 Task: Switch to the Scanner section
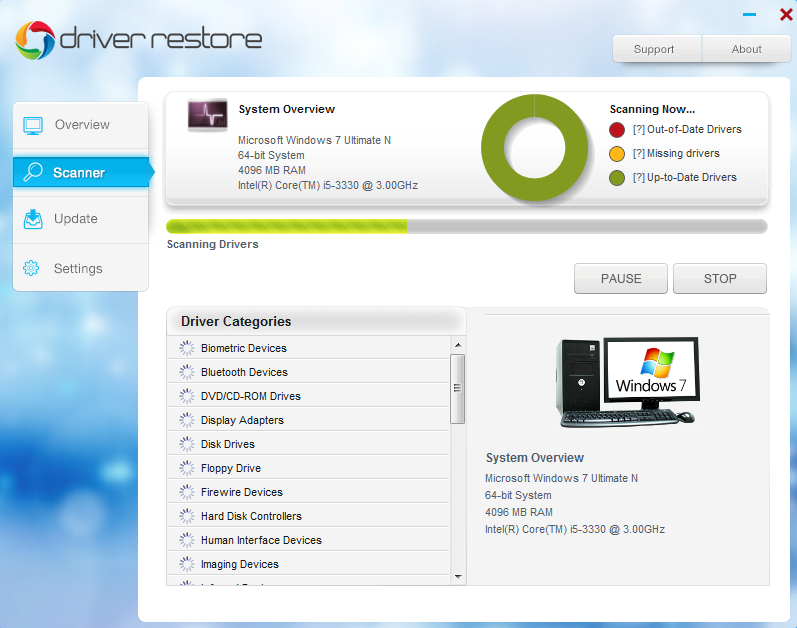81,172
